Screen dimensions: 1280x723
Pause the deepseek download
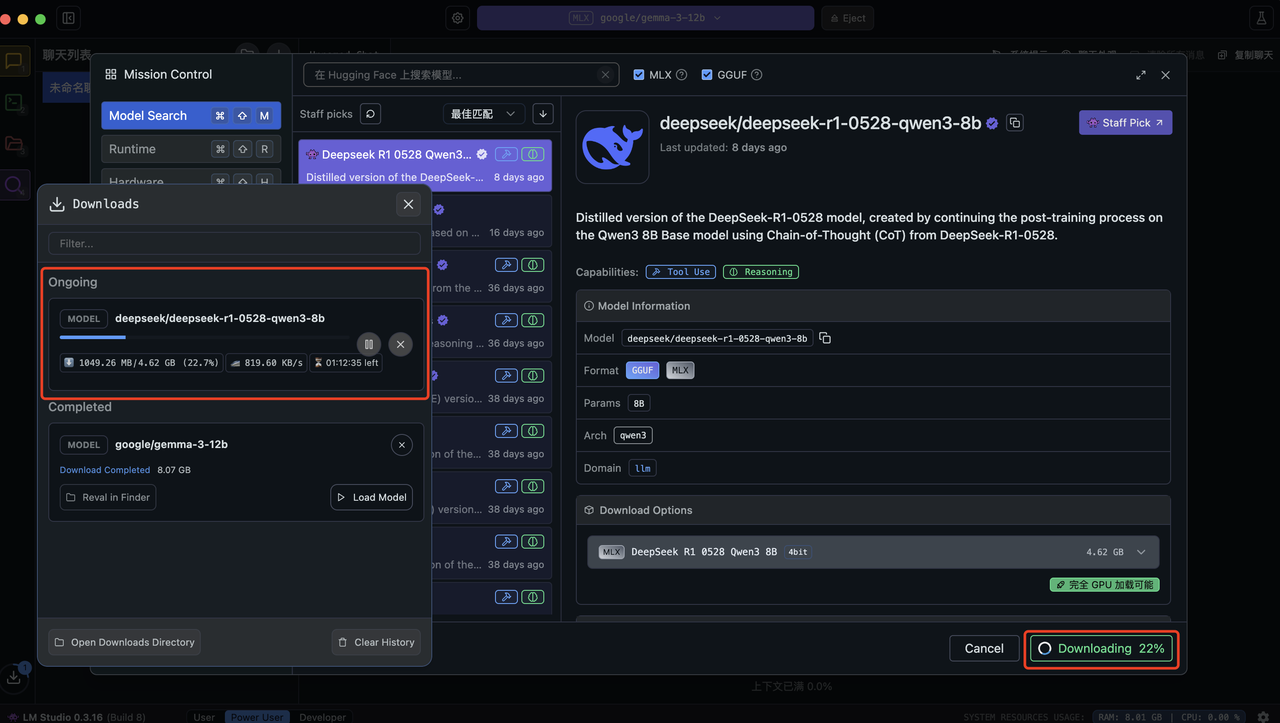[369, 344]
